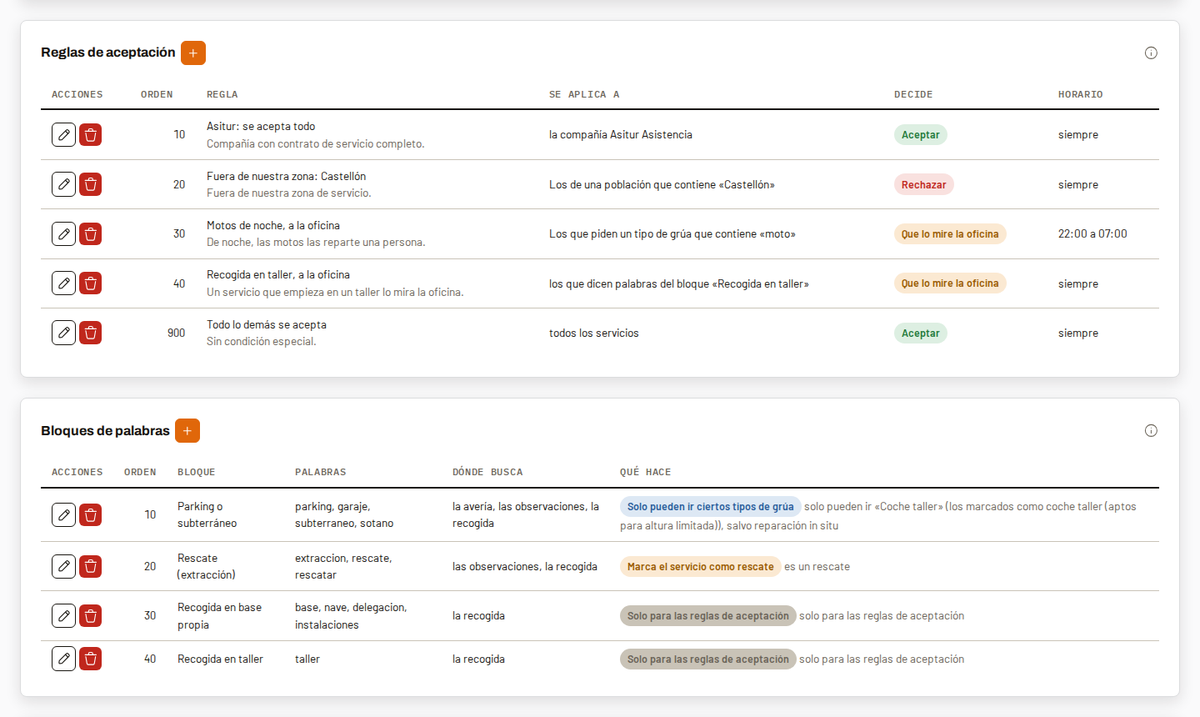The width and height of the screenshot is (1200, 717).
Task: Click 'Solo pueden ir ciertos tipos de grúa' tag
Action: tap(710, 507)
